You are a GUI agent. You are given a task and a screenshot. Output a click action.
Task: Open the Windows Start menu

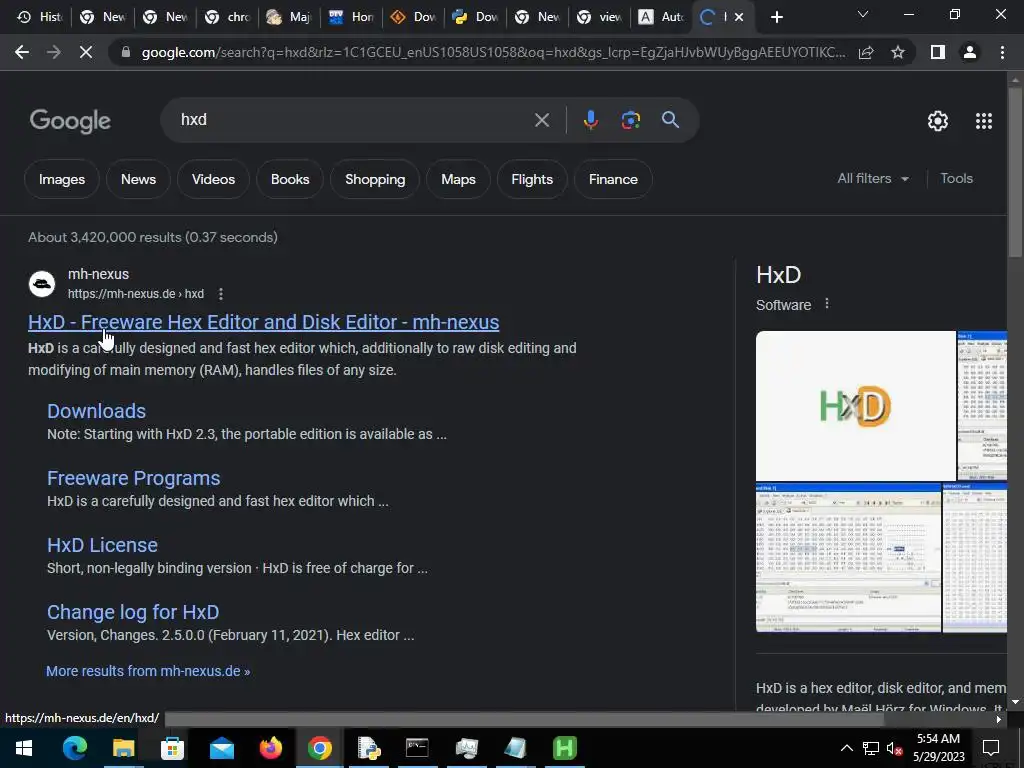tap(24, 748)
